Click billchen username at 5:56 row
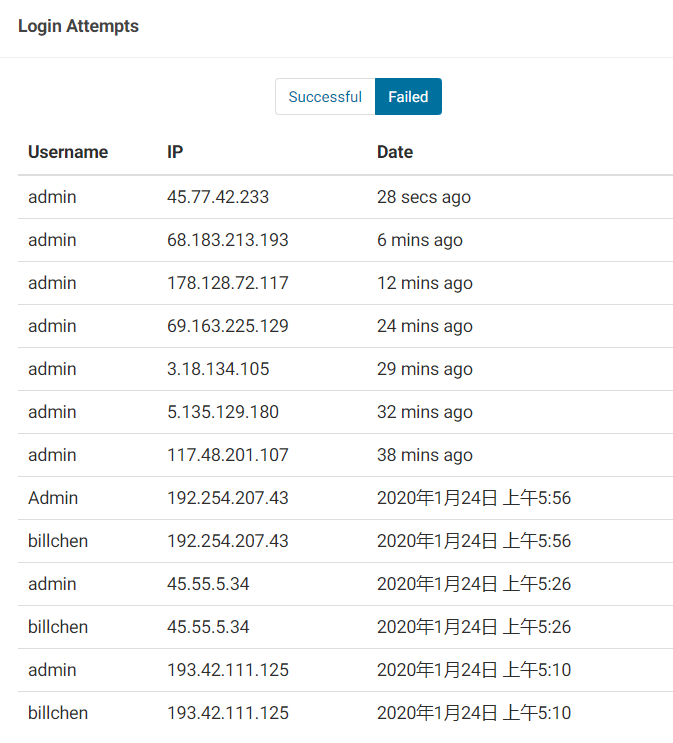Screen dimensions: 673x743 pyautogui.click(x=58, y=541)
